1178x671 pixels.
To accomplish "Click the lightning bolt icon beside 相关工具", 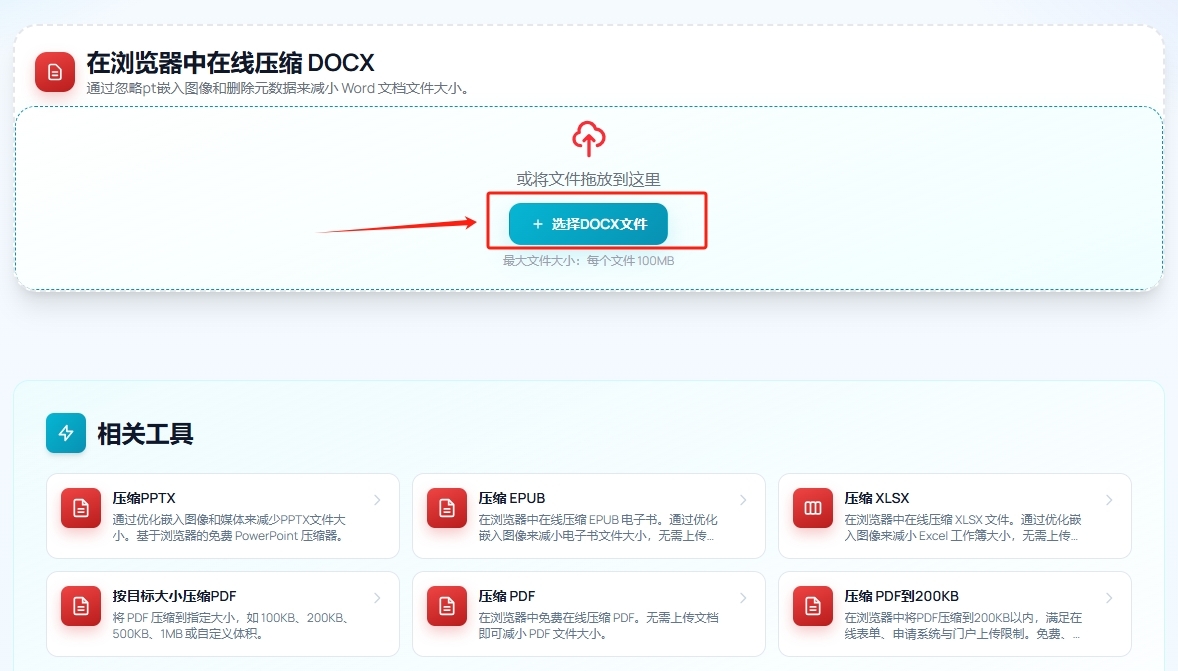I will click(66, 433).
